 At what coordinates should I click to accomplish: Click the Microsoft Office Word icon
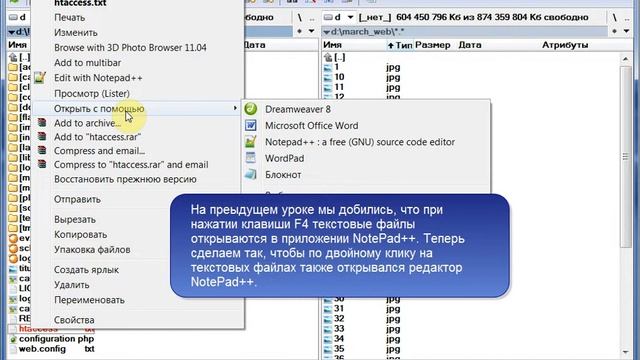251,125
